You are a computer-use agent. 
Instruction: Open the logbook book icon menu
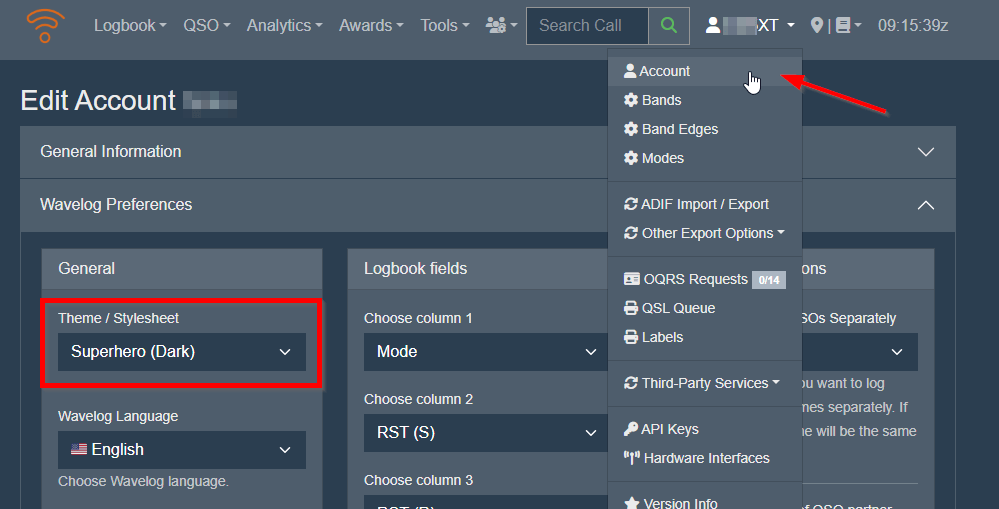pyautogui.click(x=848, y=25)
